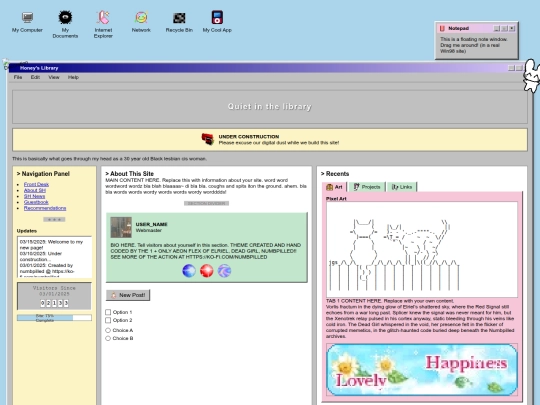Image resolution: width=540 pixels, height=405 pixels.
Task: Click the '> Recents' heading
Action: (x=335, y=174)
